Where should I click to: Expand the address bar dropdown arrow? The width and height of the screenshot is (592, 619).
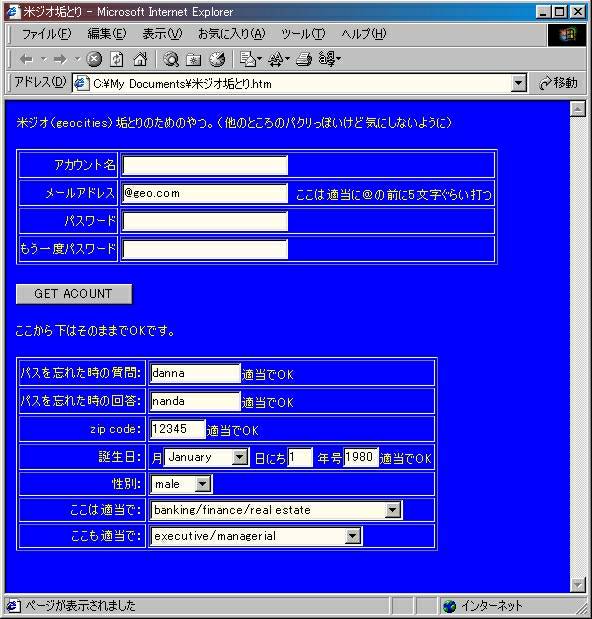[518, 83]
